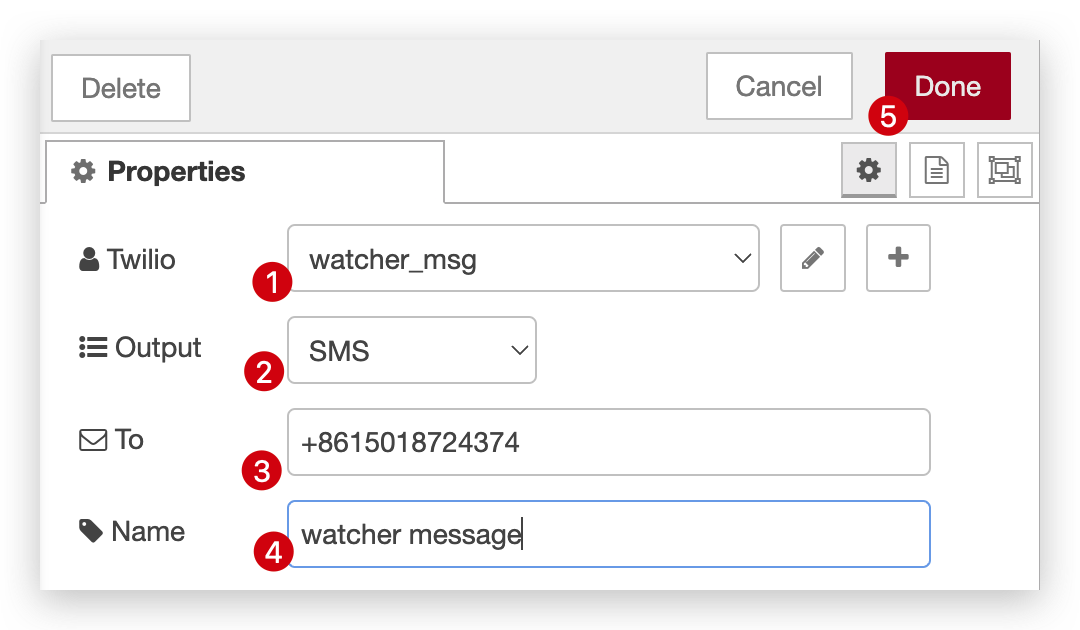Click the Output label

click(140, 348)
